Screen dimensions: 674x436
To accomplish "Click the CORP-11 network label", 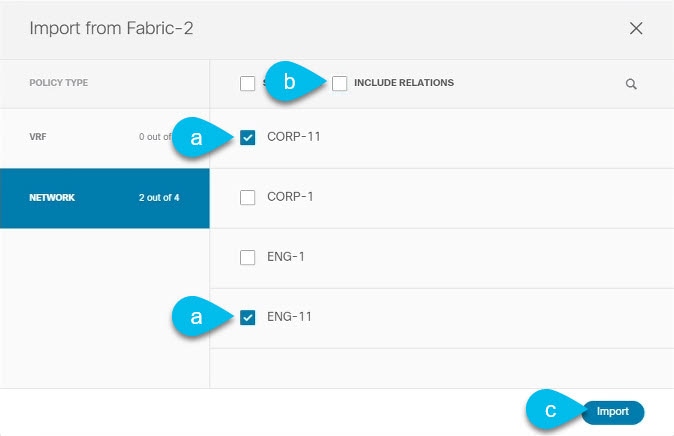I will (x=294, y=137).
